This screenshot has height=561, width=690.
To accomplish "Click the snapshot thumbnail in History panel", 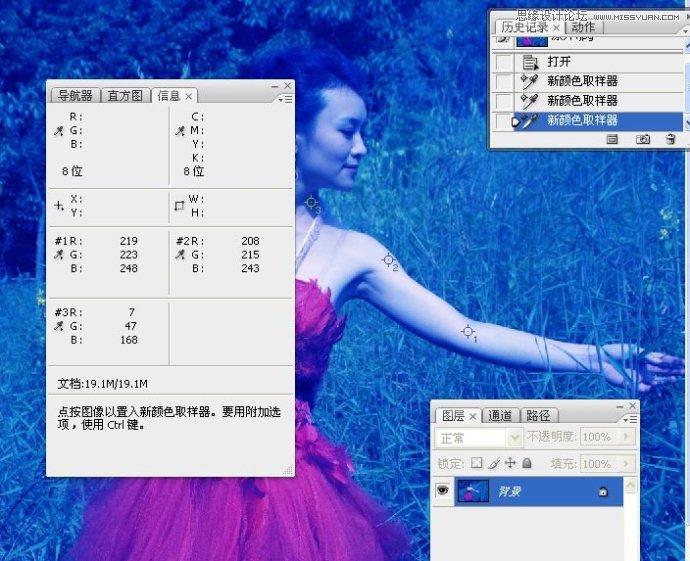I will tap(532, 41).
